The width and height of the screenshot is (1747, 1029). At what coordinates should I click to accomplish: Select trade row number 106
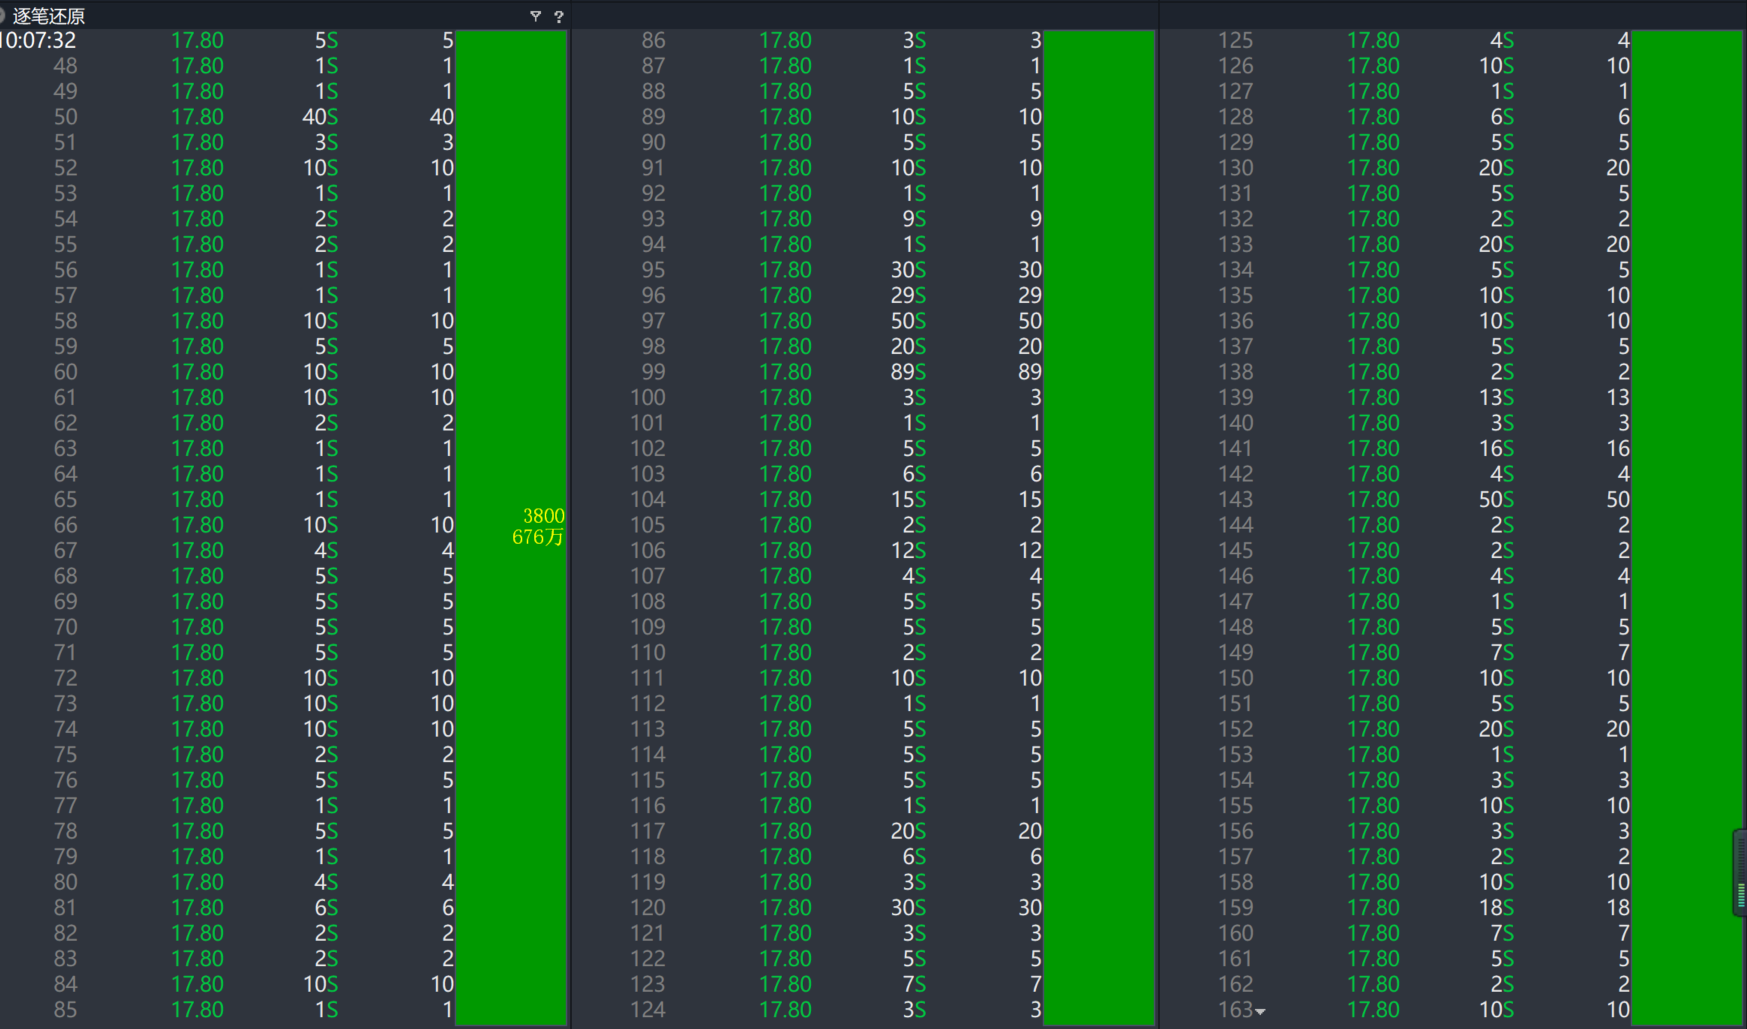pyautogui.click(x=647, y=550)
